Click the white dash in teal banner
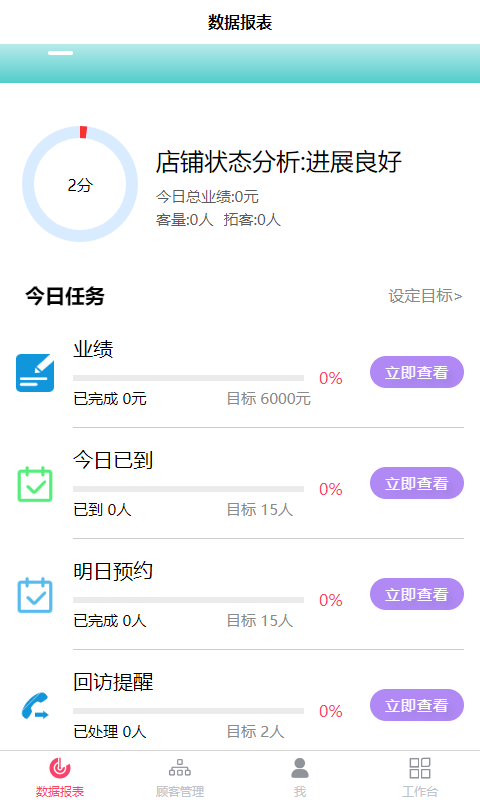This screenshot has width=480, height=800. 61,53
